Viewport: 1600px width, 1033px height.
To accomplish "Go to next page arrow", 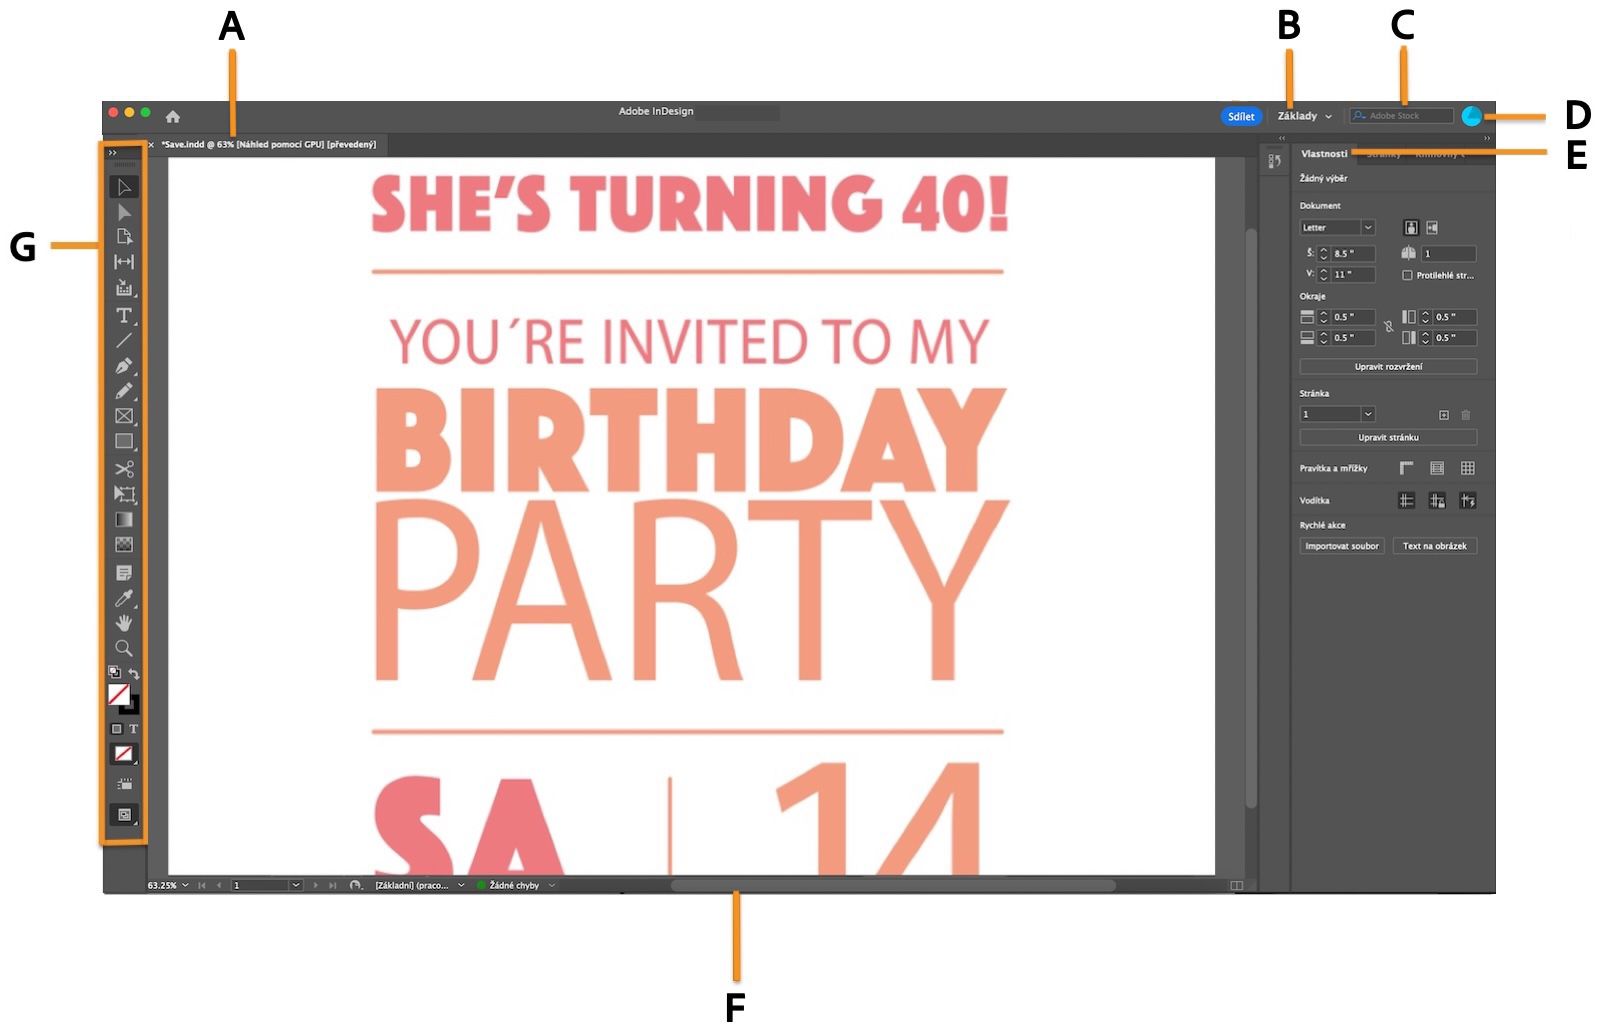I will tap(316, 885).
